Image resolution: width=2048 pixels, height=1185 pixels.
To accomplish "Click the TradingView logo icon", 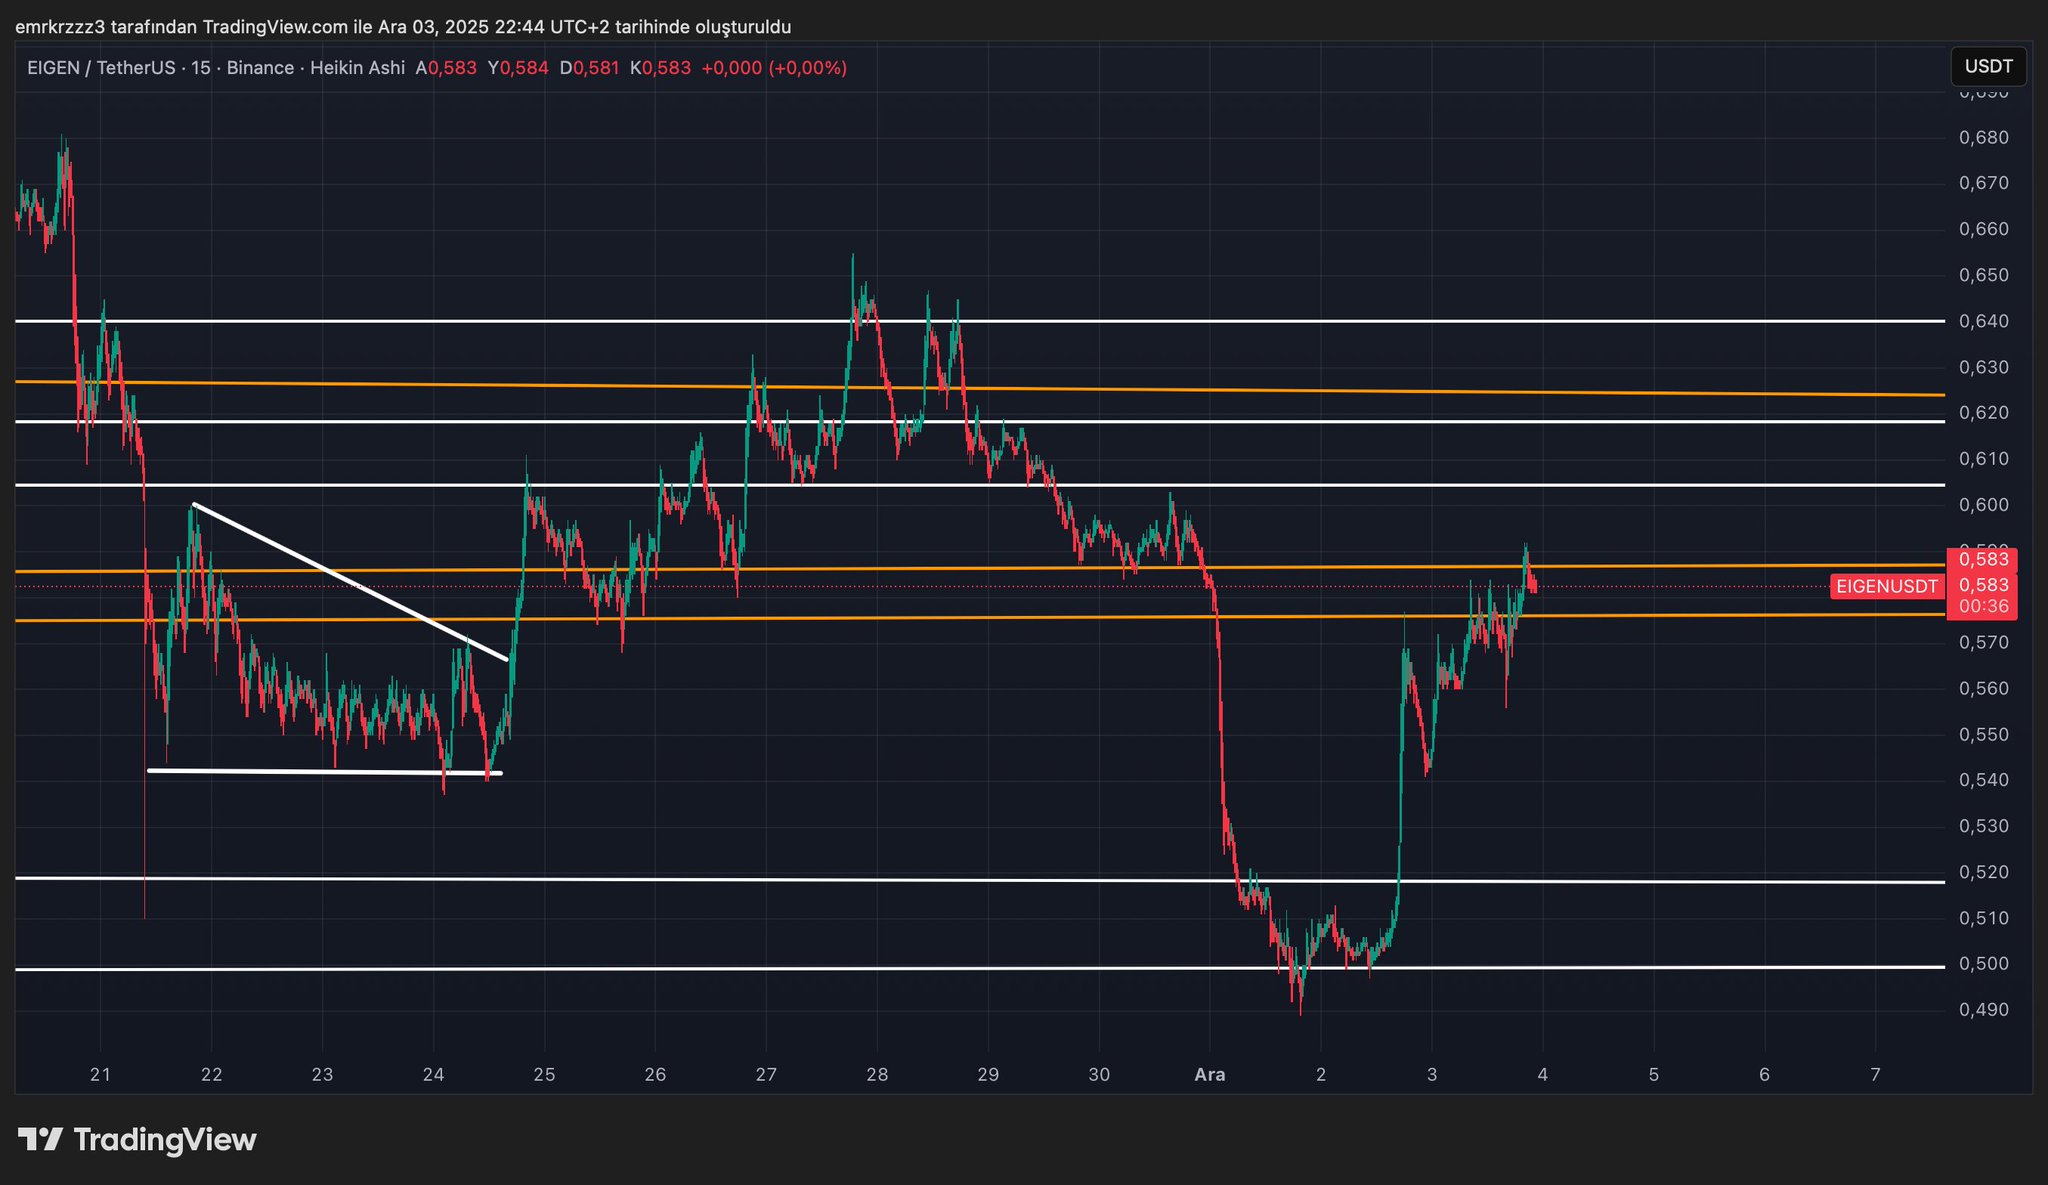I will pyautogui.click(x=40, y=1139).
